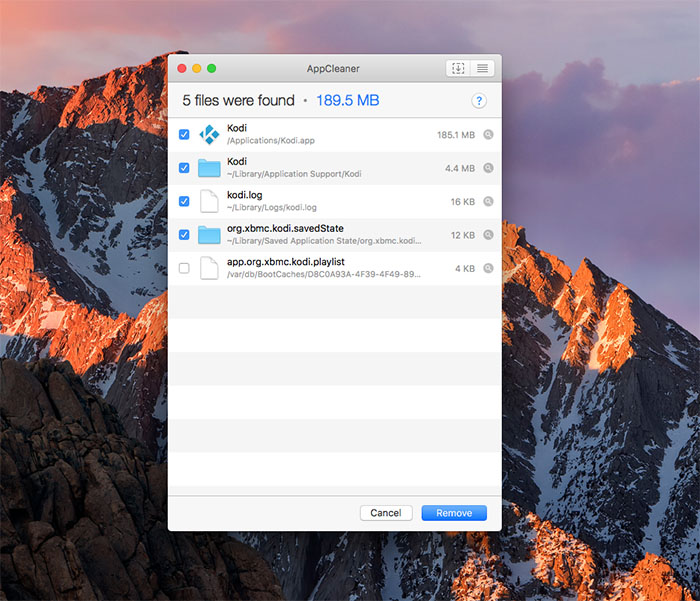700x601 pixels.
Task: Uncheck the kodi.log checkbox
Action: [x=184, y=201]
